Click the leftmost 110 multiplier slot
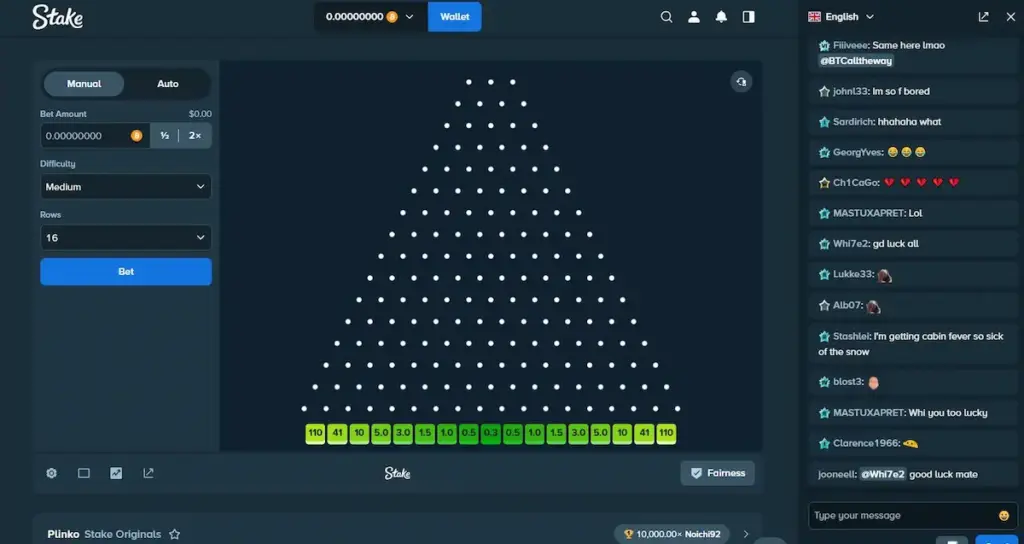The image size is (1024, 544). tap(315, 433)
